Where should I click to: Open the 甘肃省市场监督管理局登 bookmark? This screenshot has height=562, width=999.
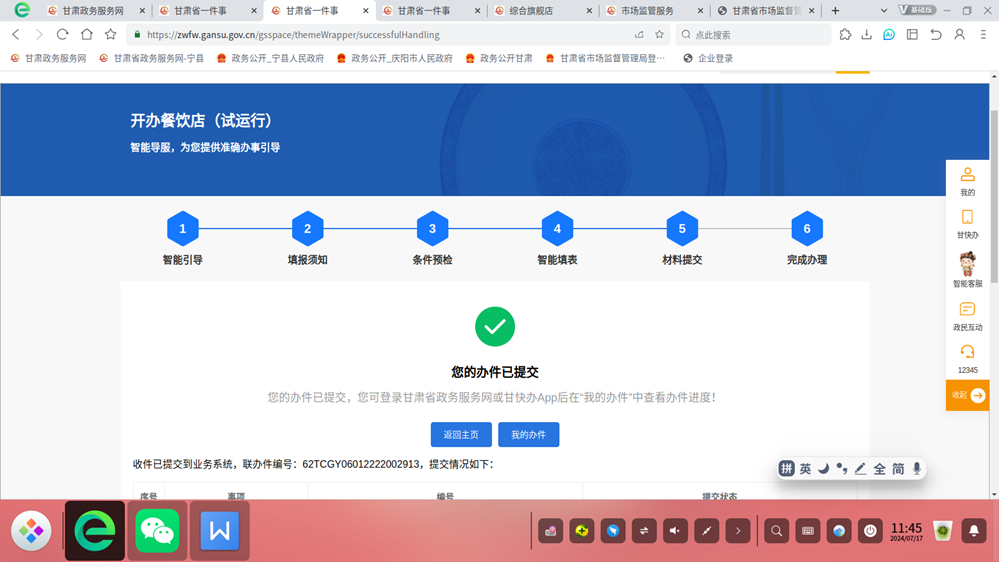pos(605,58)
